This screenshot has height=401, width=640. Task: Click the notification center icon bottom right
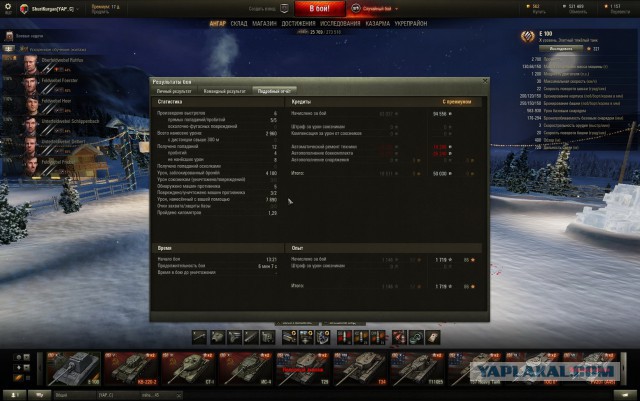[x=625, y=395]
